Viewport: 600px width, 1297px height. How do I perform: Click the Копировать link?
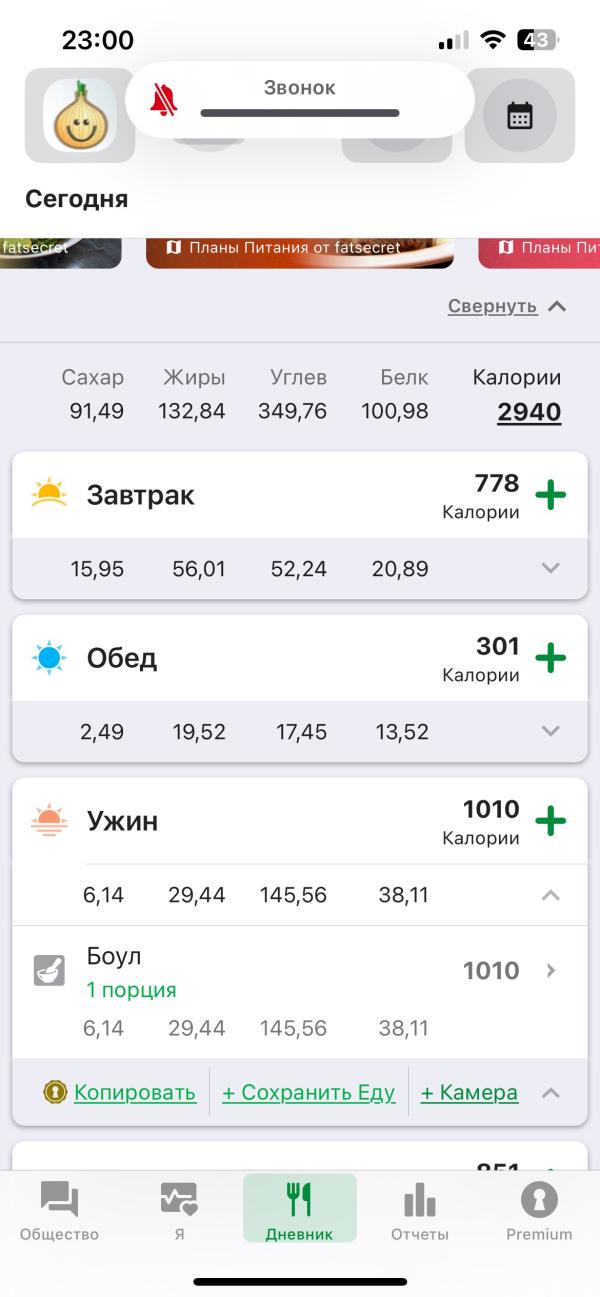[x=135, y=1092]
